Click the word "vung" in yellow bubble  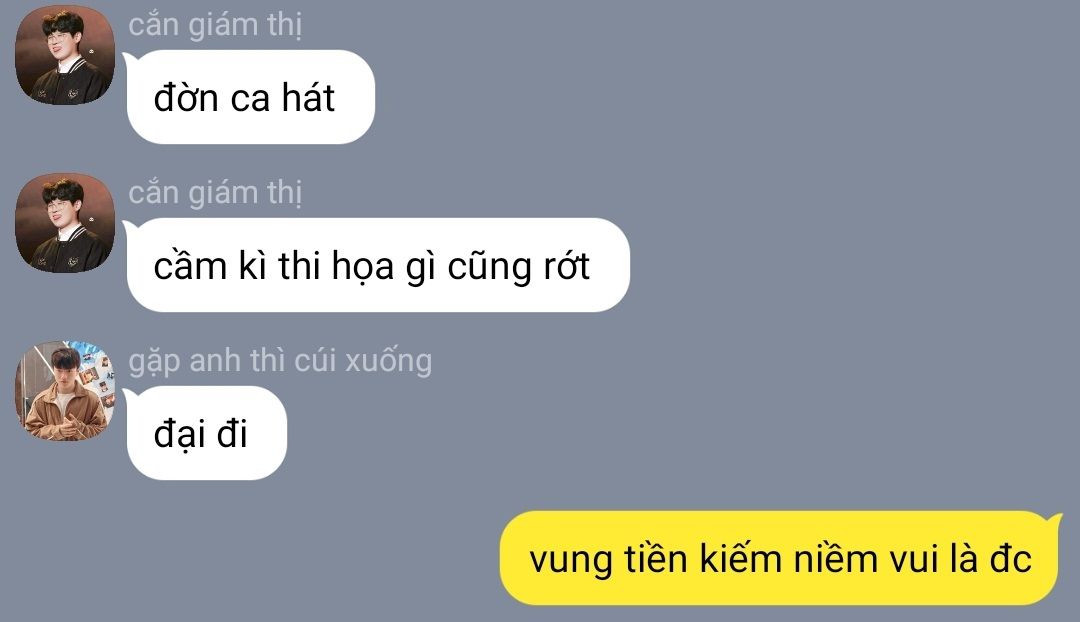(x=571, y=561)
